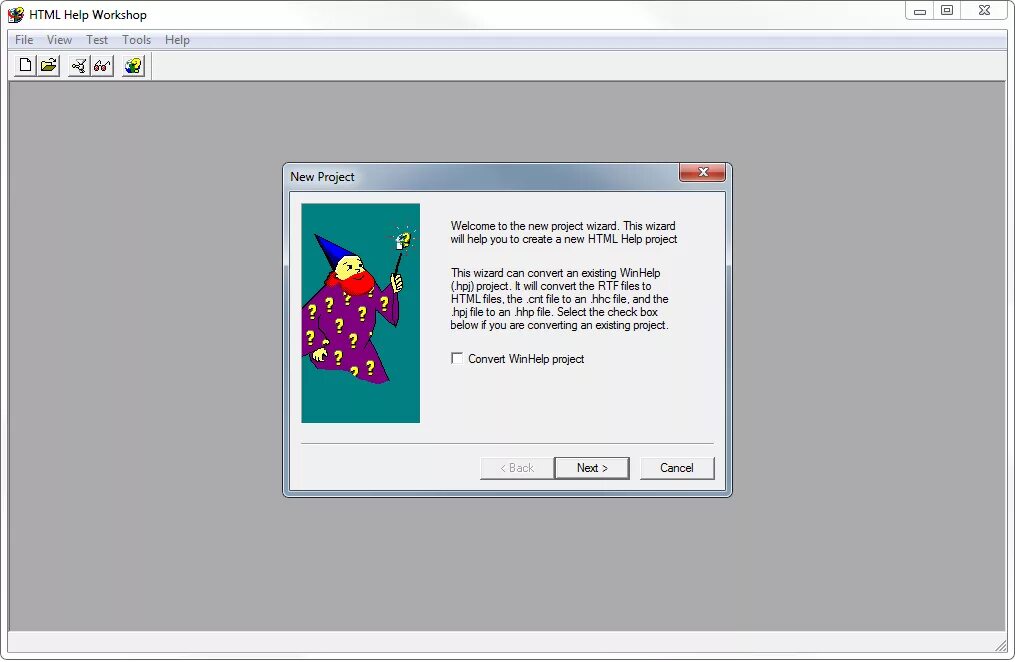Click the New Project dialog title

click(x=322, y=177)
